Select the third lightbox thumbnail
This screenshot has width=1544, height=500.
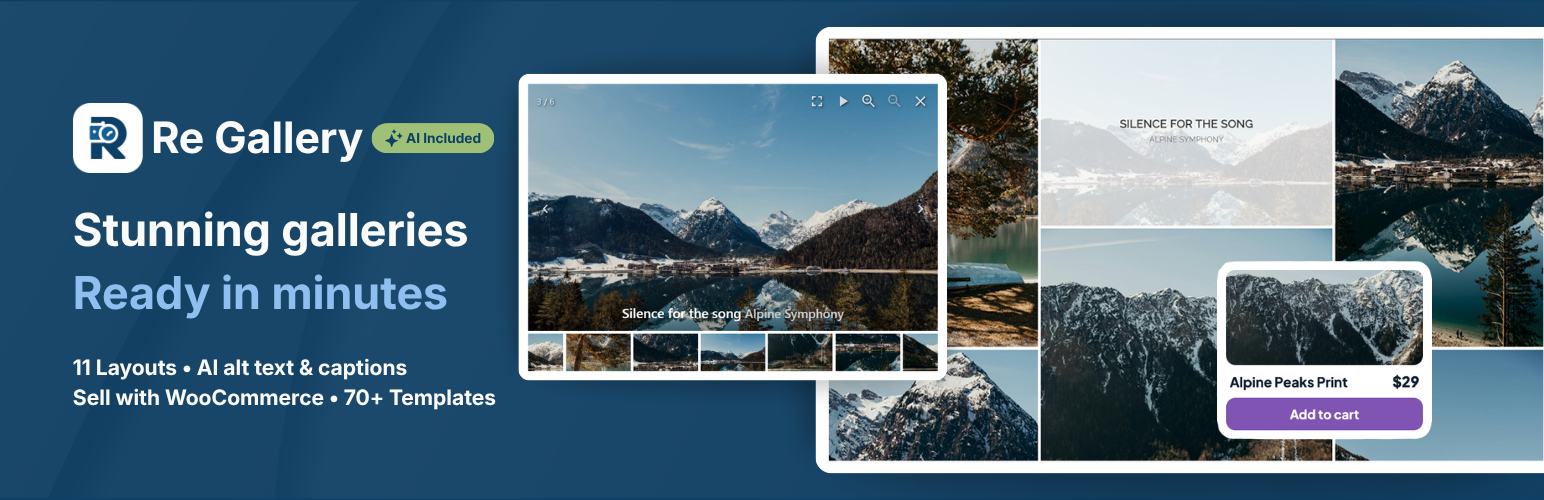(665, 352)
